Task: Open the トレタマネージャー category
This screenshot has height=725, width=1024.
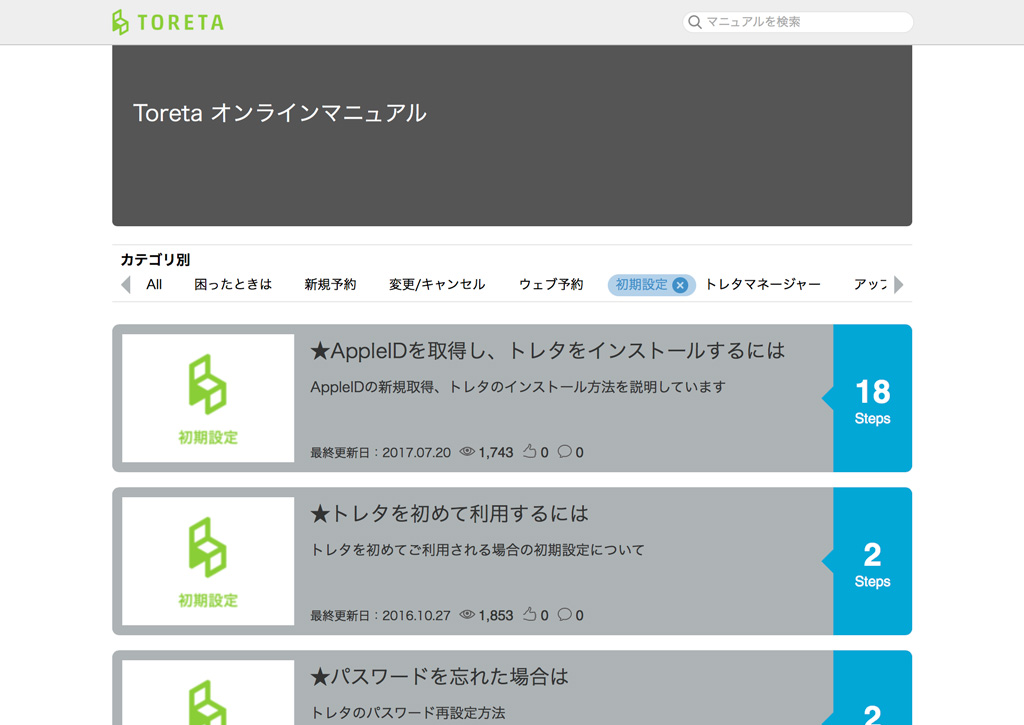Action: tap(762, 285)
